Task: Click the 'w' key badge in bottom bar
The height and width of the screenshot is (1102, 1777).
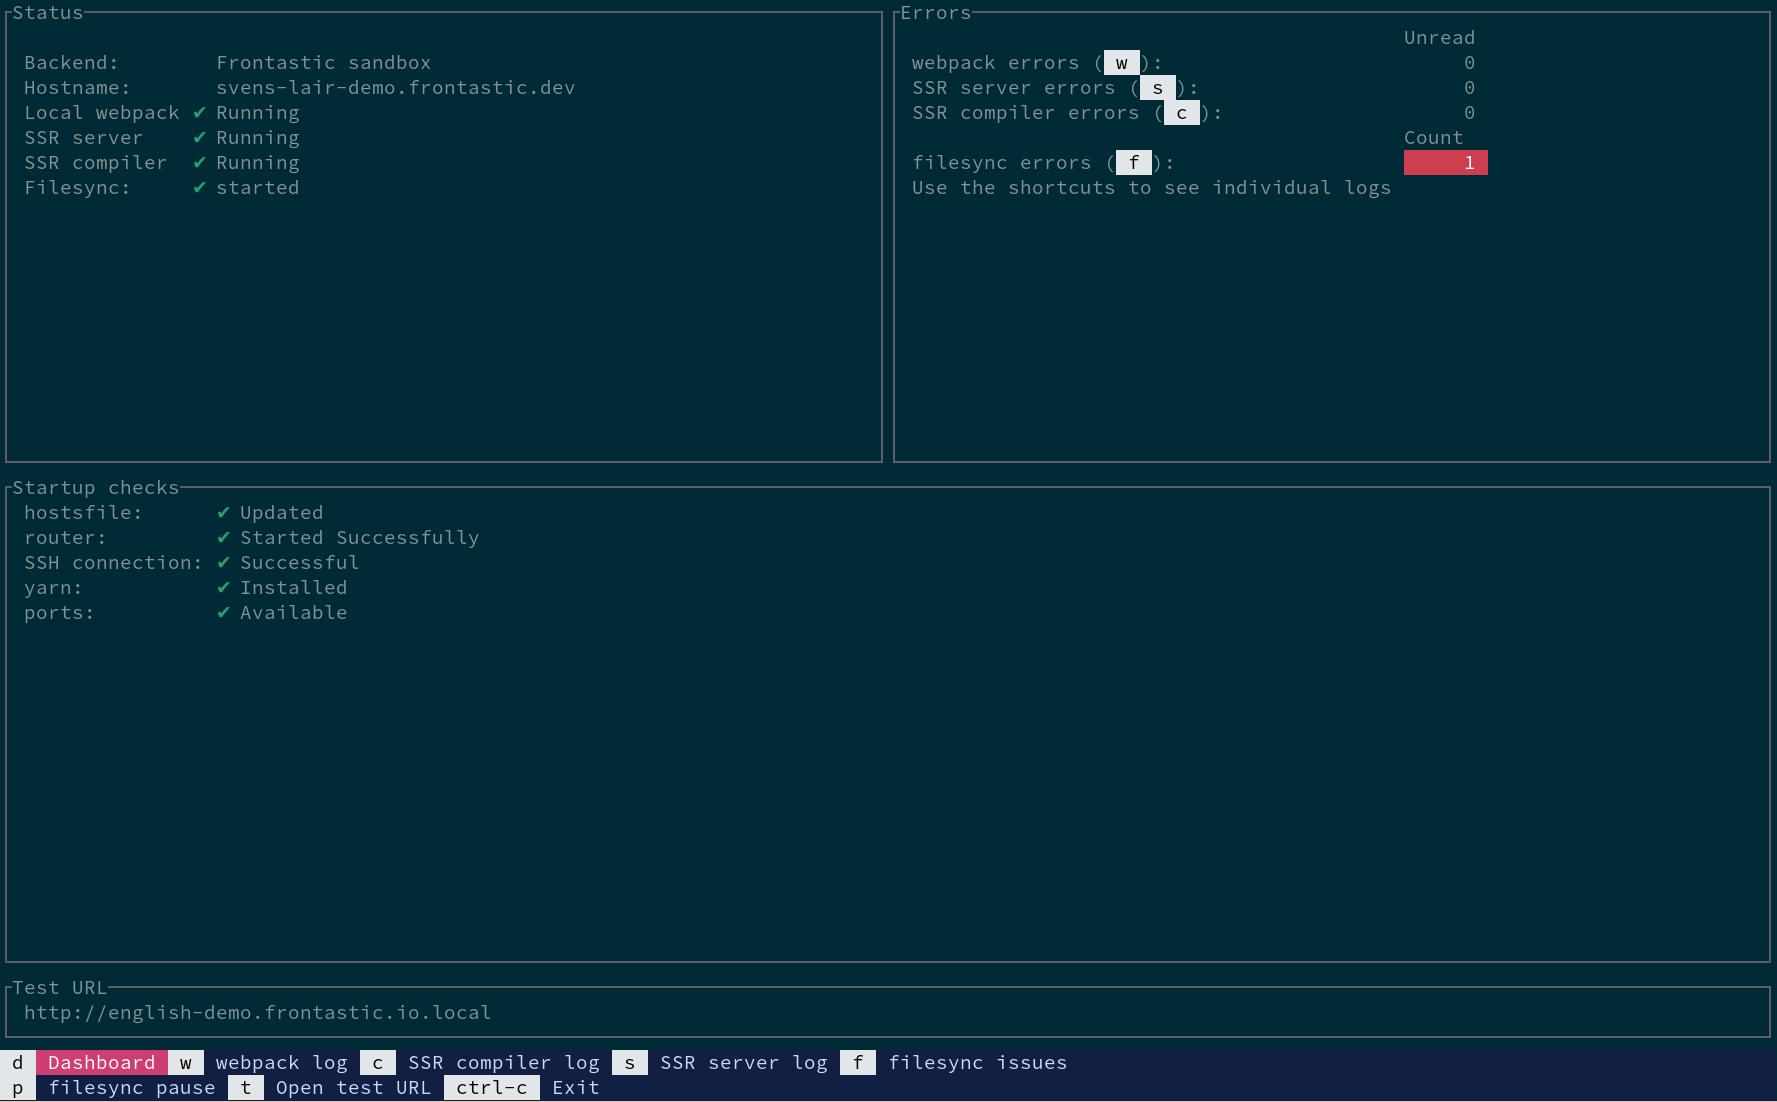Action: point(185,1062)
